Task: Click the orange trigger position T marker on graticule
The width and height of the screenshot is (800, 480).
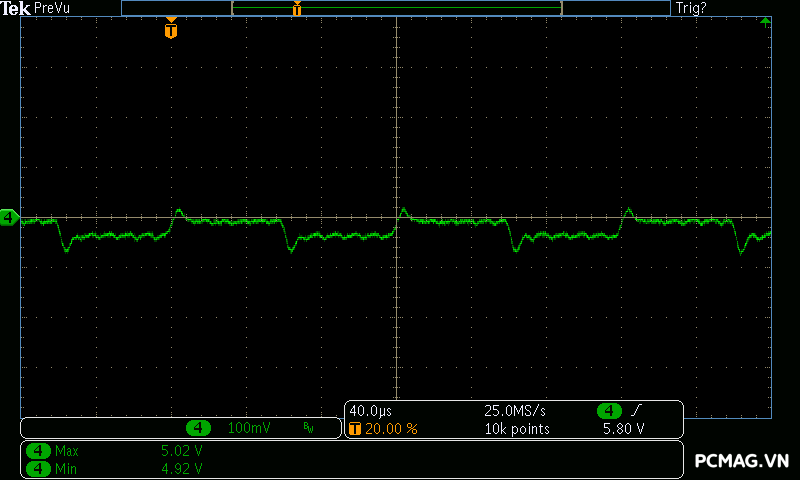Action: pyautogui.click(x=171, y=30)
